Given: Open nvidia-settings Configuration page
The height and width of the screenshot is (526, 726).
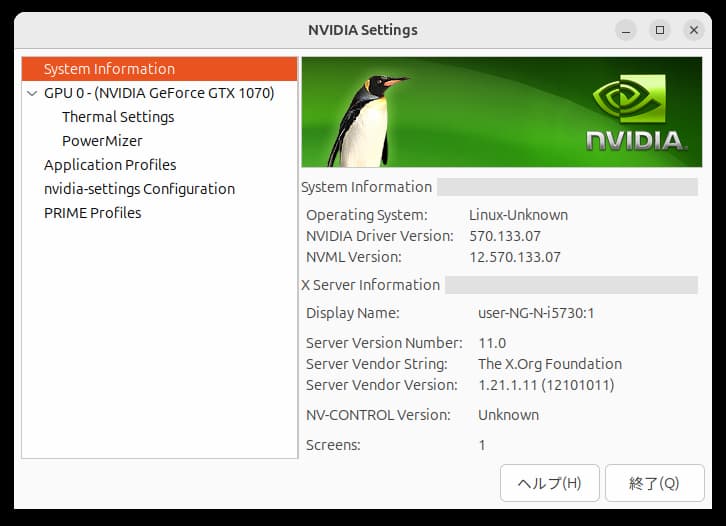Looking at the screenshot, I should click(x=139, y=189).
